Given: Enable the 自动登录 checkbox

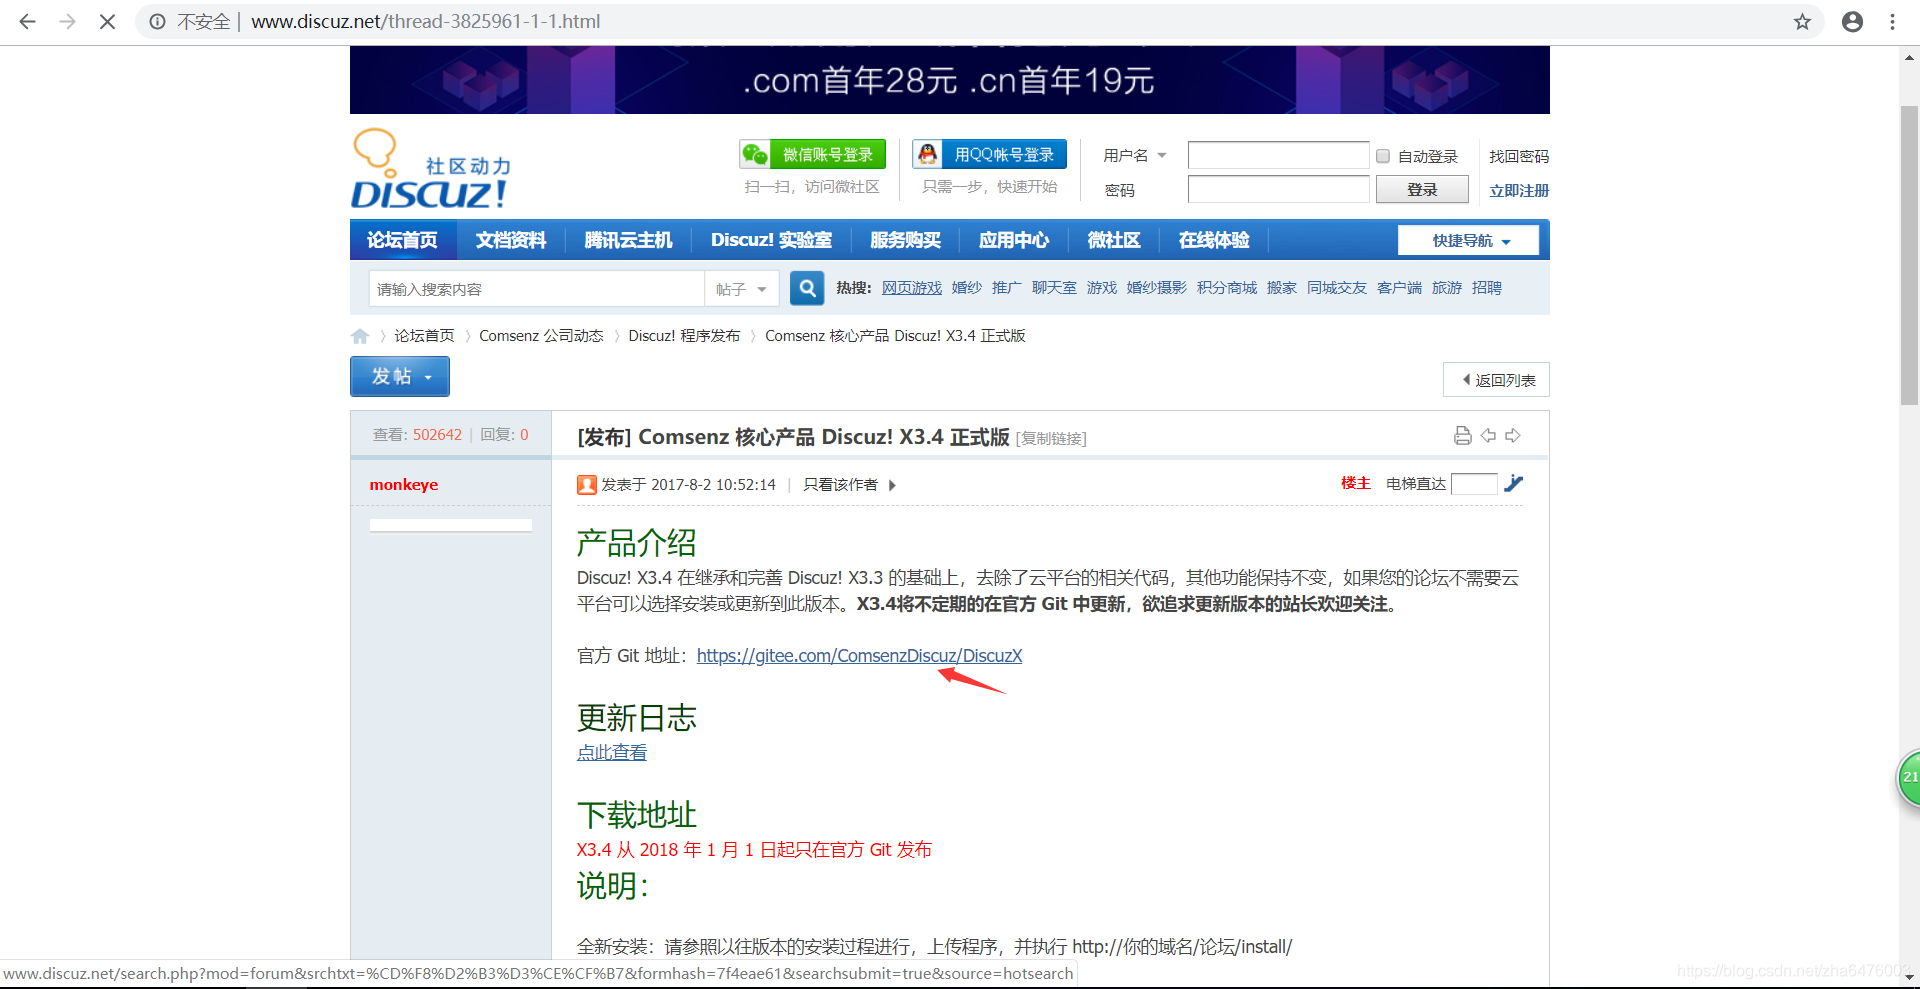Looking at the screenshot, I should tap(1383, 156).
